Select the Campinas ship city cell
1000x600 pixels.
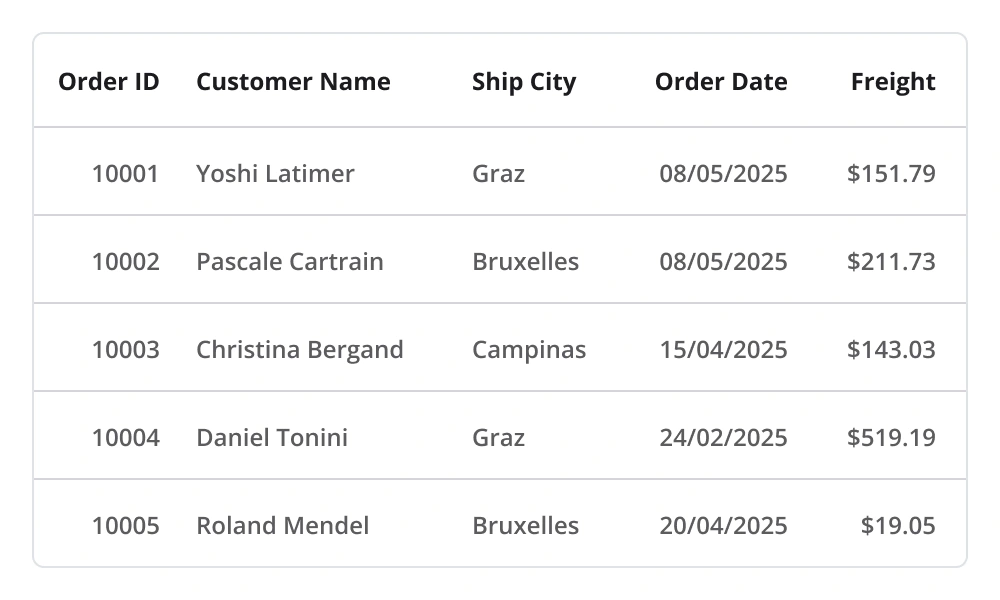(529, 350)
